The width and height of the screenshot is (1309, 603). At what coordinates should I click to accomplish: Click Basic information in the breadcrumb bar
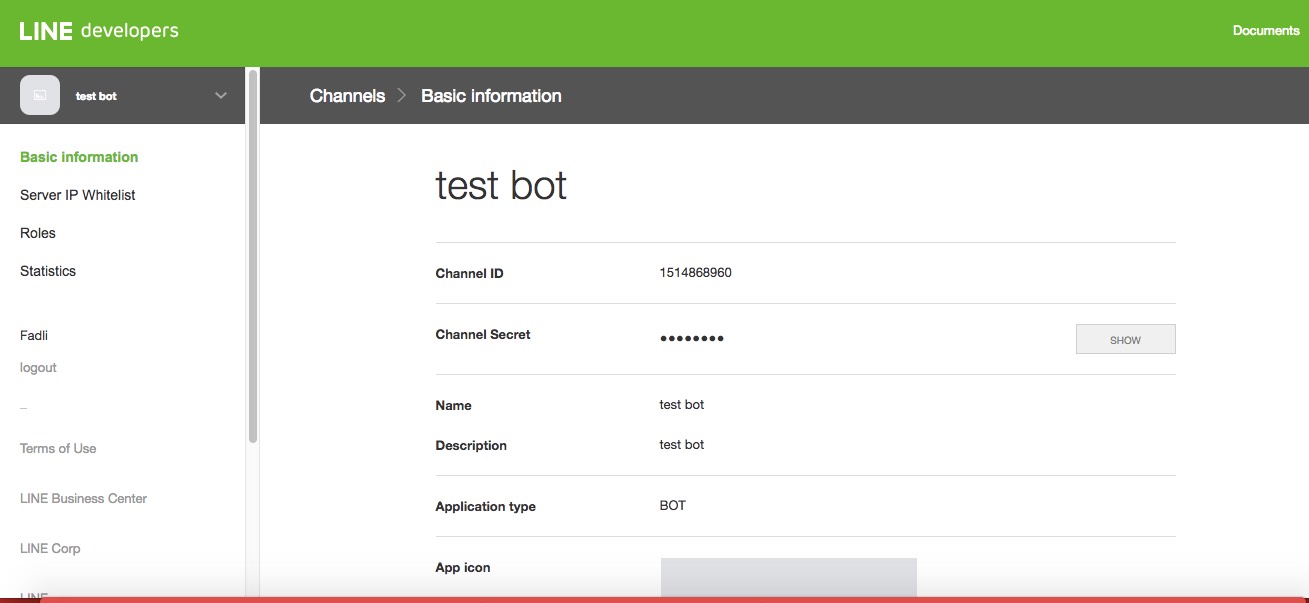click(x=491, y=96)
